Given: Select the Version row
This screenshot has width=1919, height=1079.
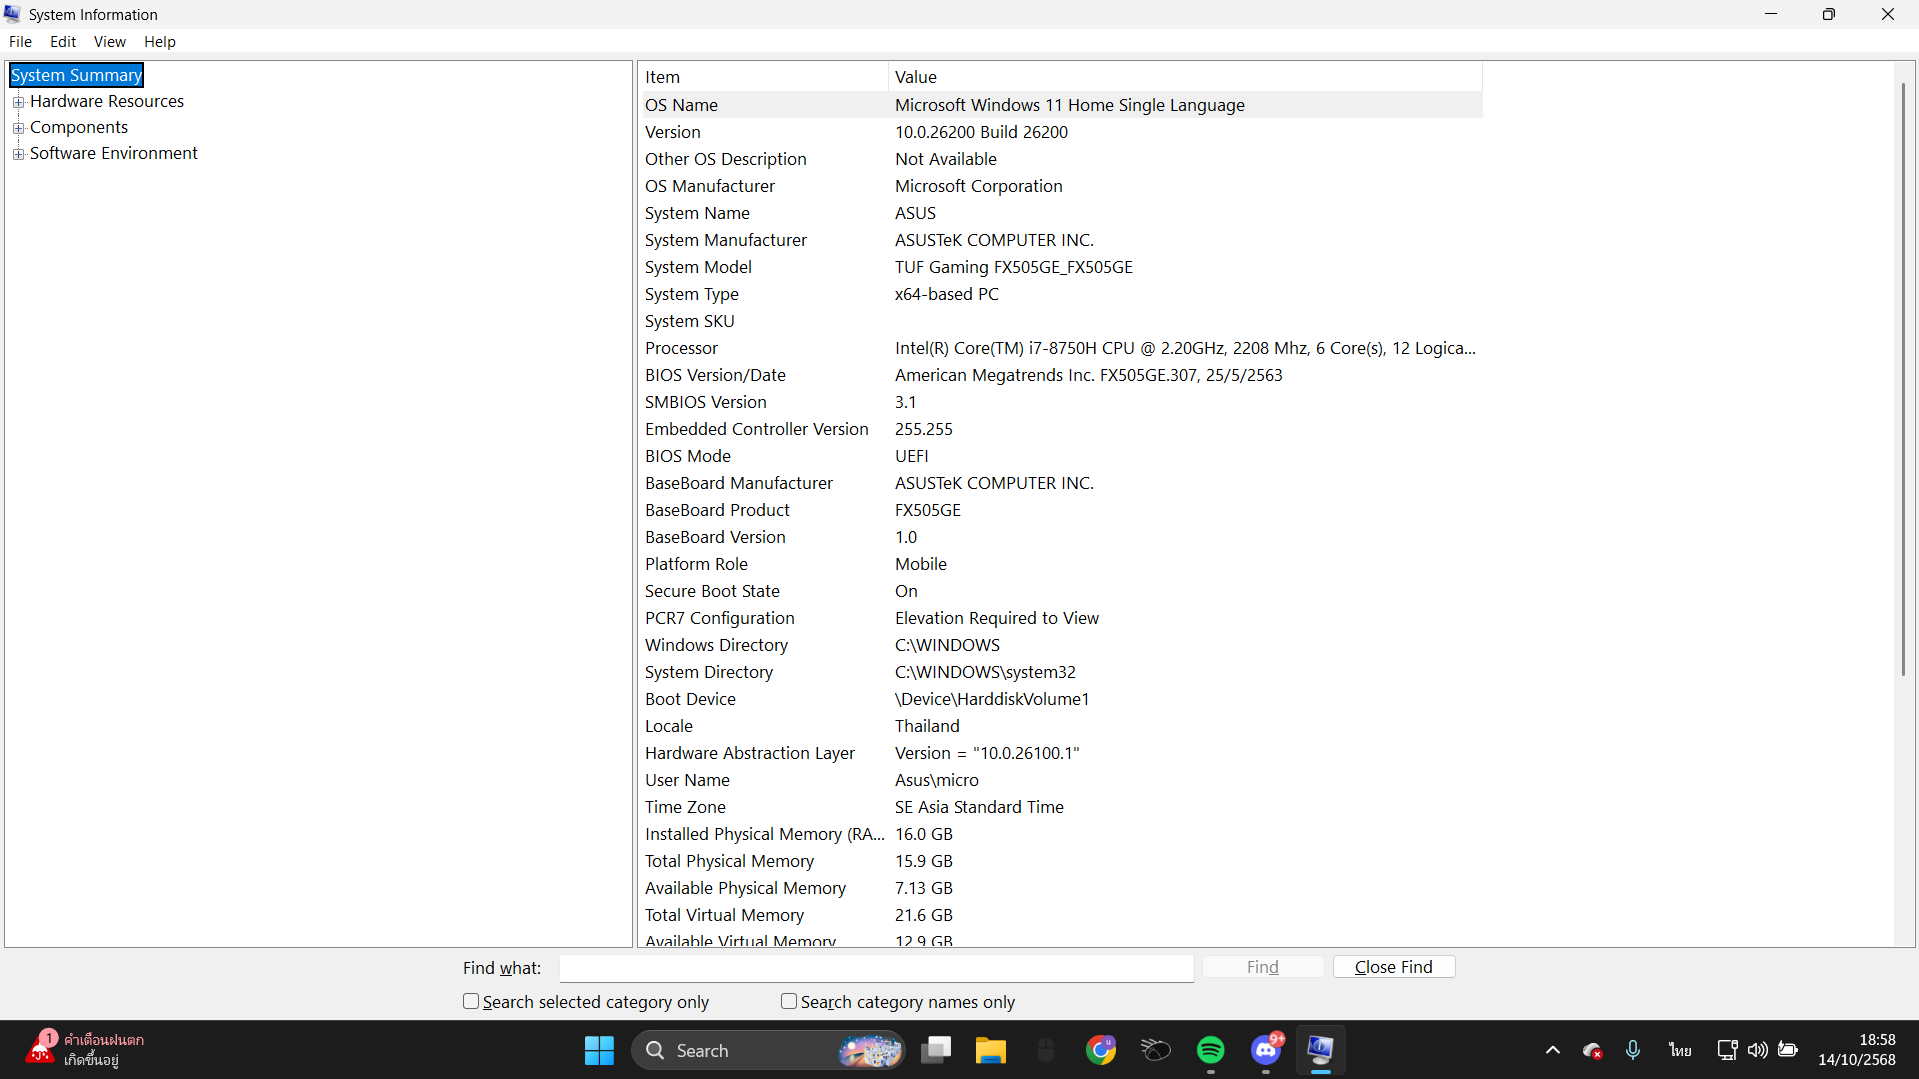Looking at the screenshot, I should (1060, 132).
